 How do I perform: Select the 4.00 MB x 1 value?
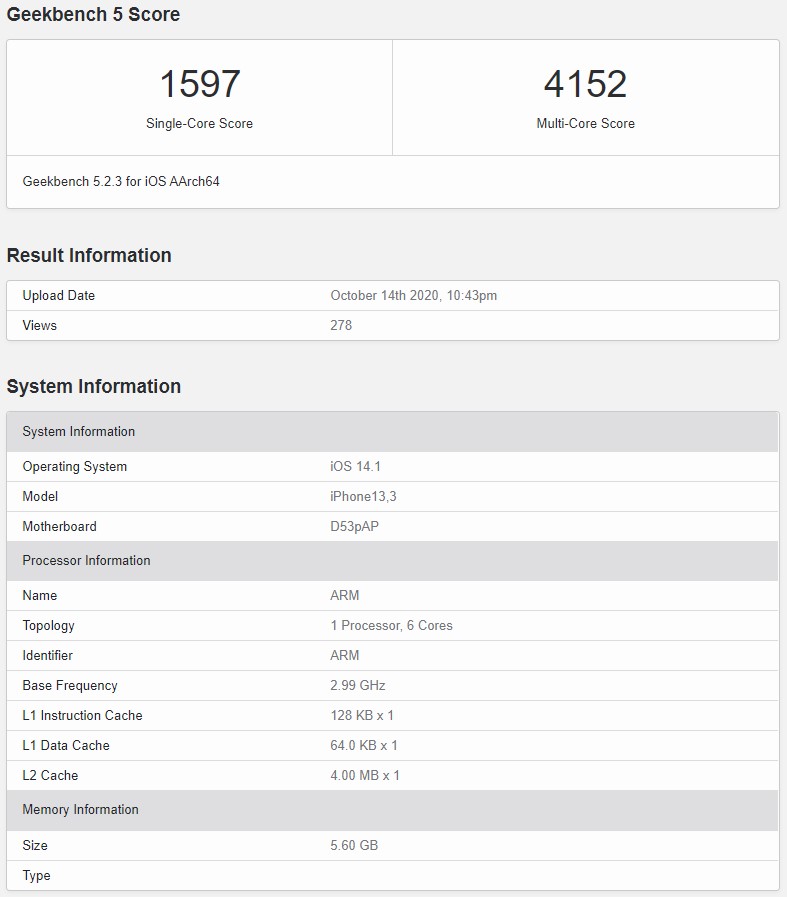pos(365,776)
